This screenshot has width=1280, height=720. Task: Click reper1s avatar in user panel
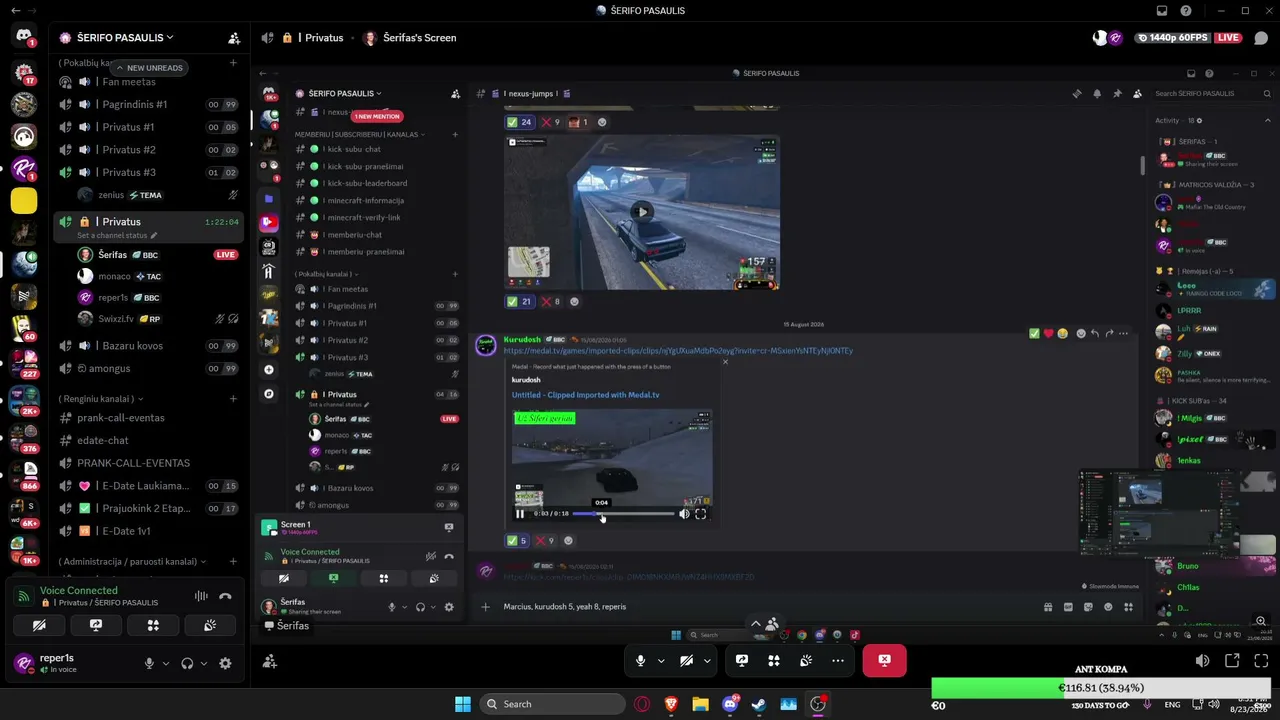pyautogui.click(x=24, y=663)
